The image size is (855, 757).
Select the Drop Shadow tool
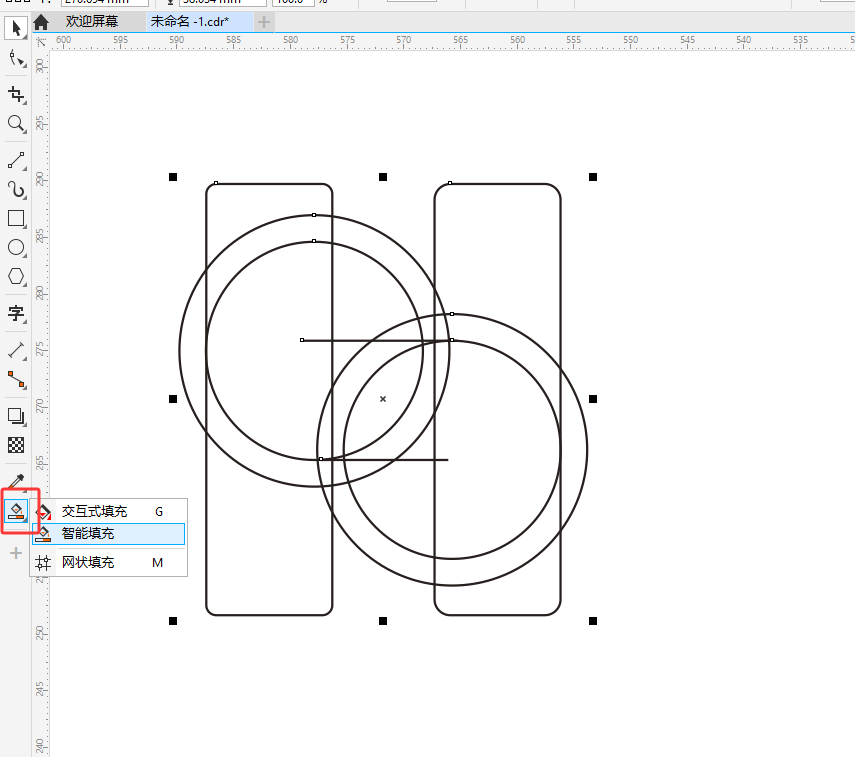coord(16,416)
